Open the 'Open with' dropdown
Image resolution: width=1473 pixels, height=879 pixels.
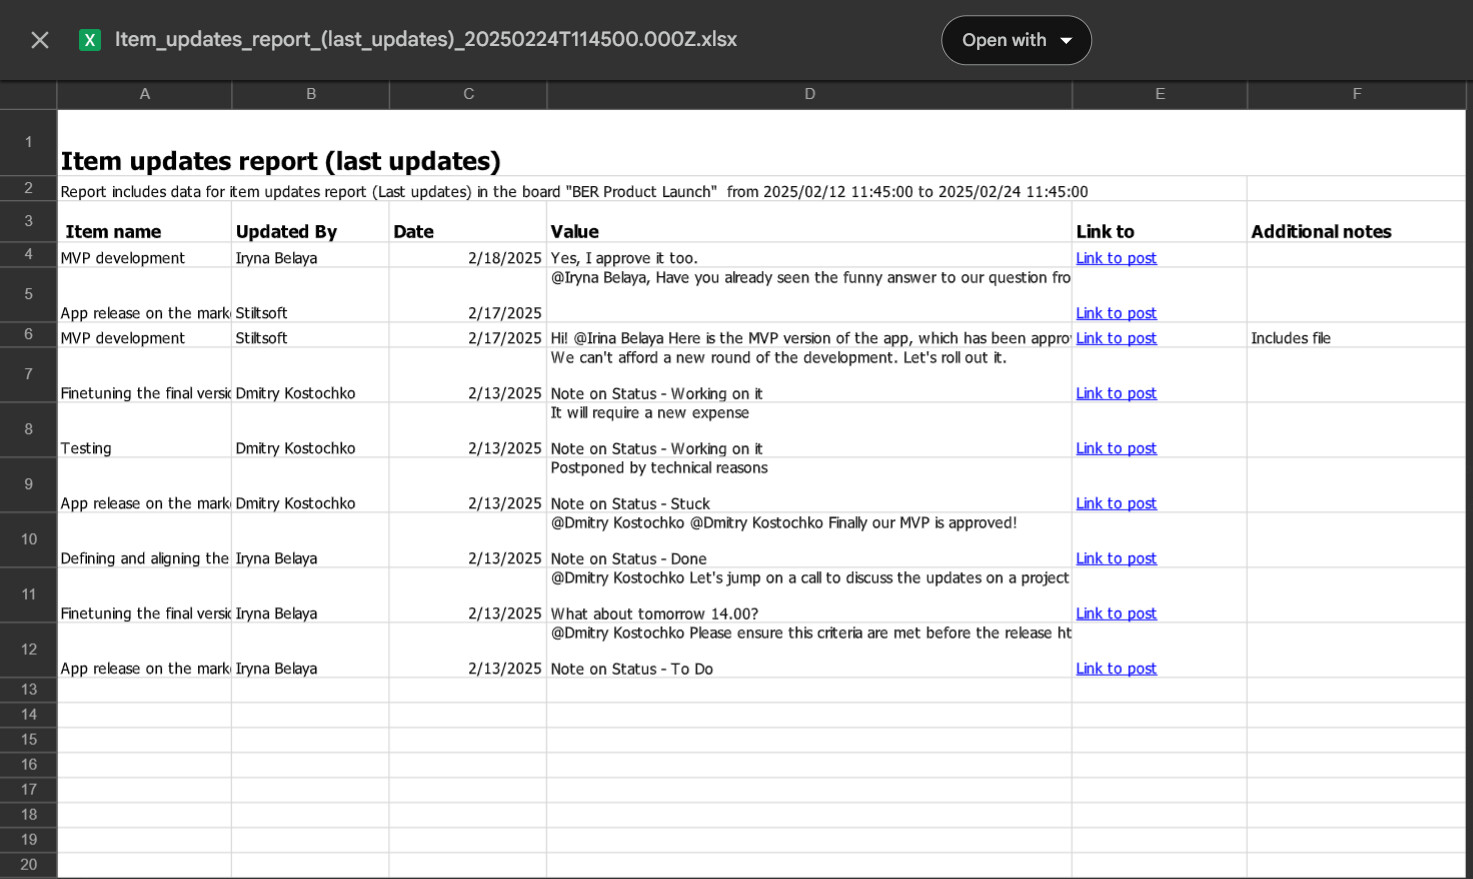pos(1016,40)
